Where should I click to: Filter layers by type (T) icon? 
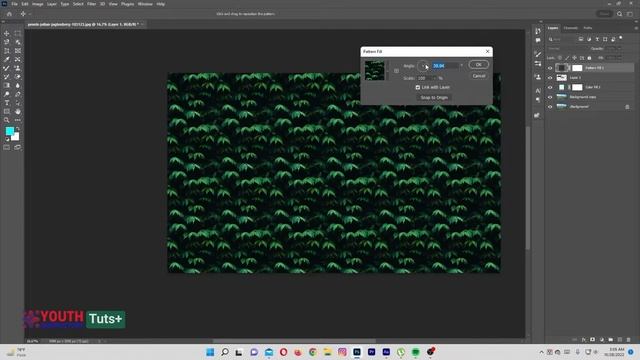click(x=597, y=39)
